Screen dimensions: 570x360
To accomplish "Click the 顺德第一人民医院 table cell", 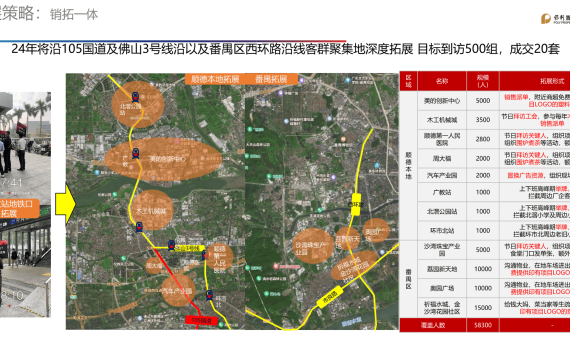I will click(442, 139).
